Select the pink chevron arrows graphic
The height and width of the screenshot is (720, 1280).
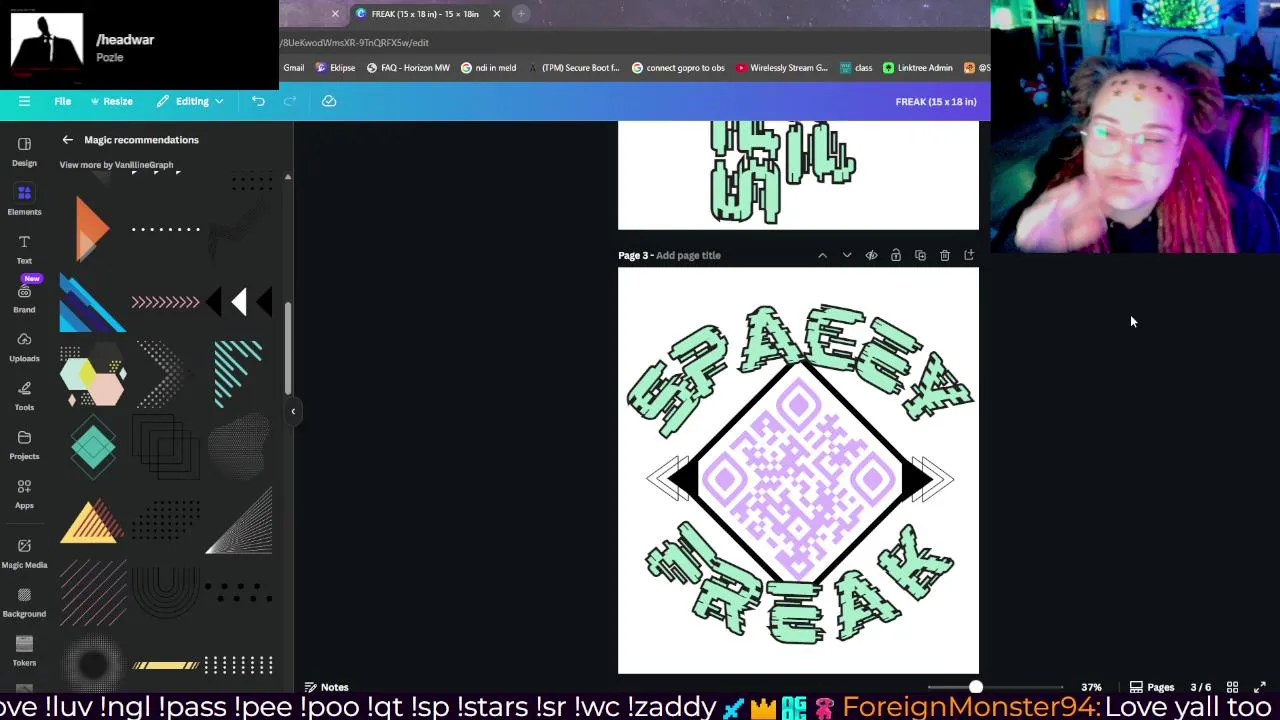(165, 302)
